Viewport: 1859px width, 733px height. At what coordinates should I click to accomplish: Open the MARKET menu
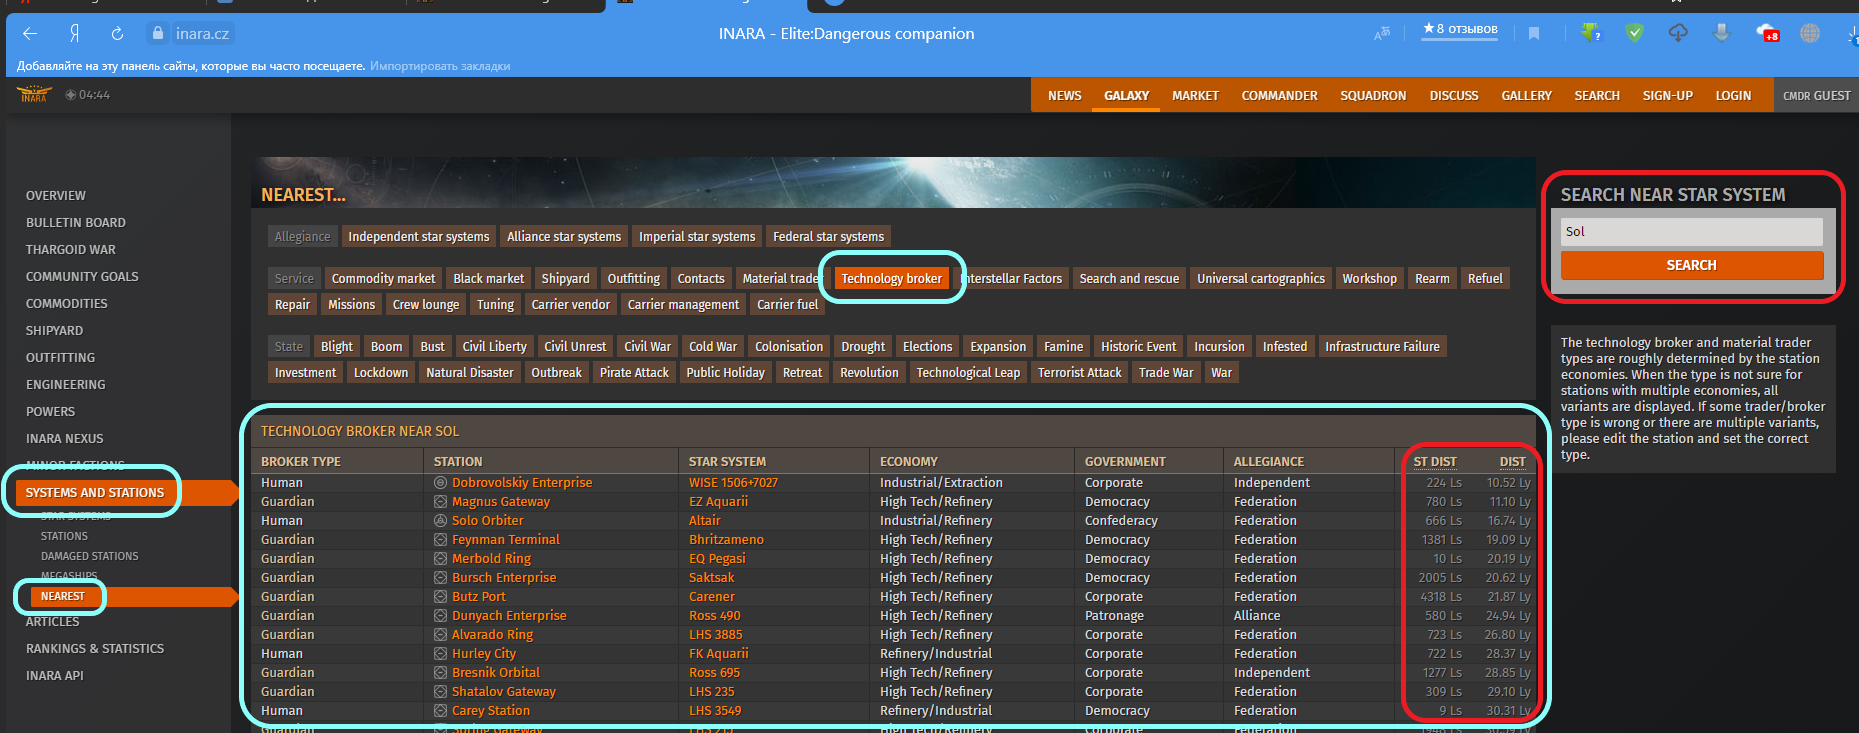(1195, 96)
